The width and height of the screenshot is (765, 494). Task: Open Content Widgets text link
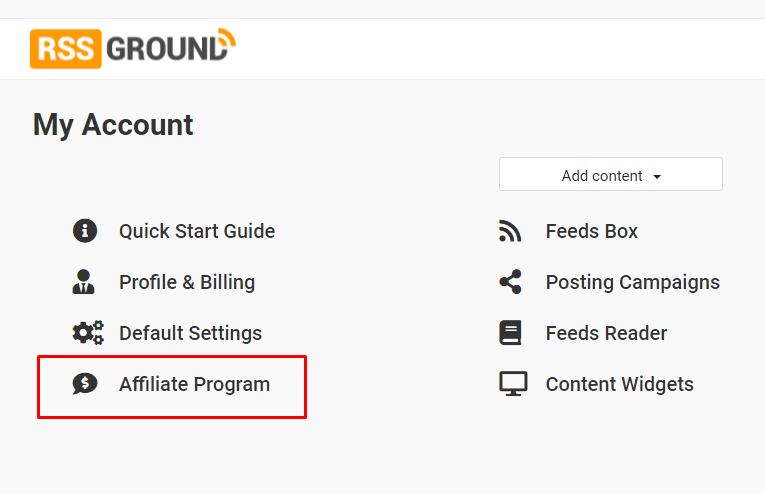click(620, 385)
